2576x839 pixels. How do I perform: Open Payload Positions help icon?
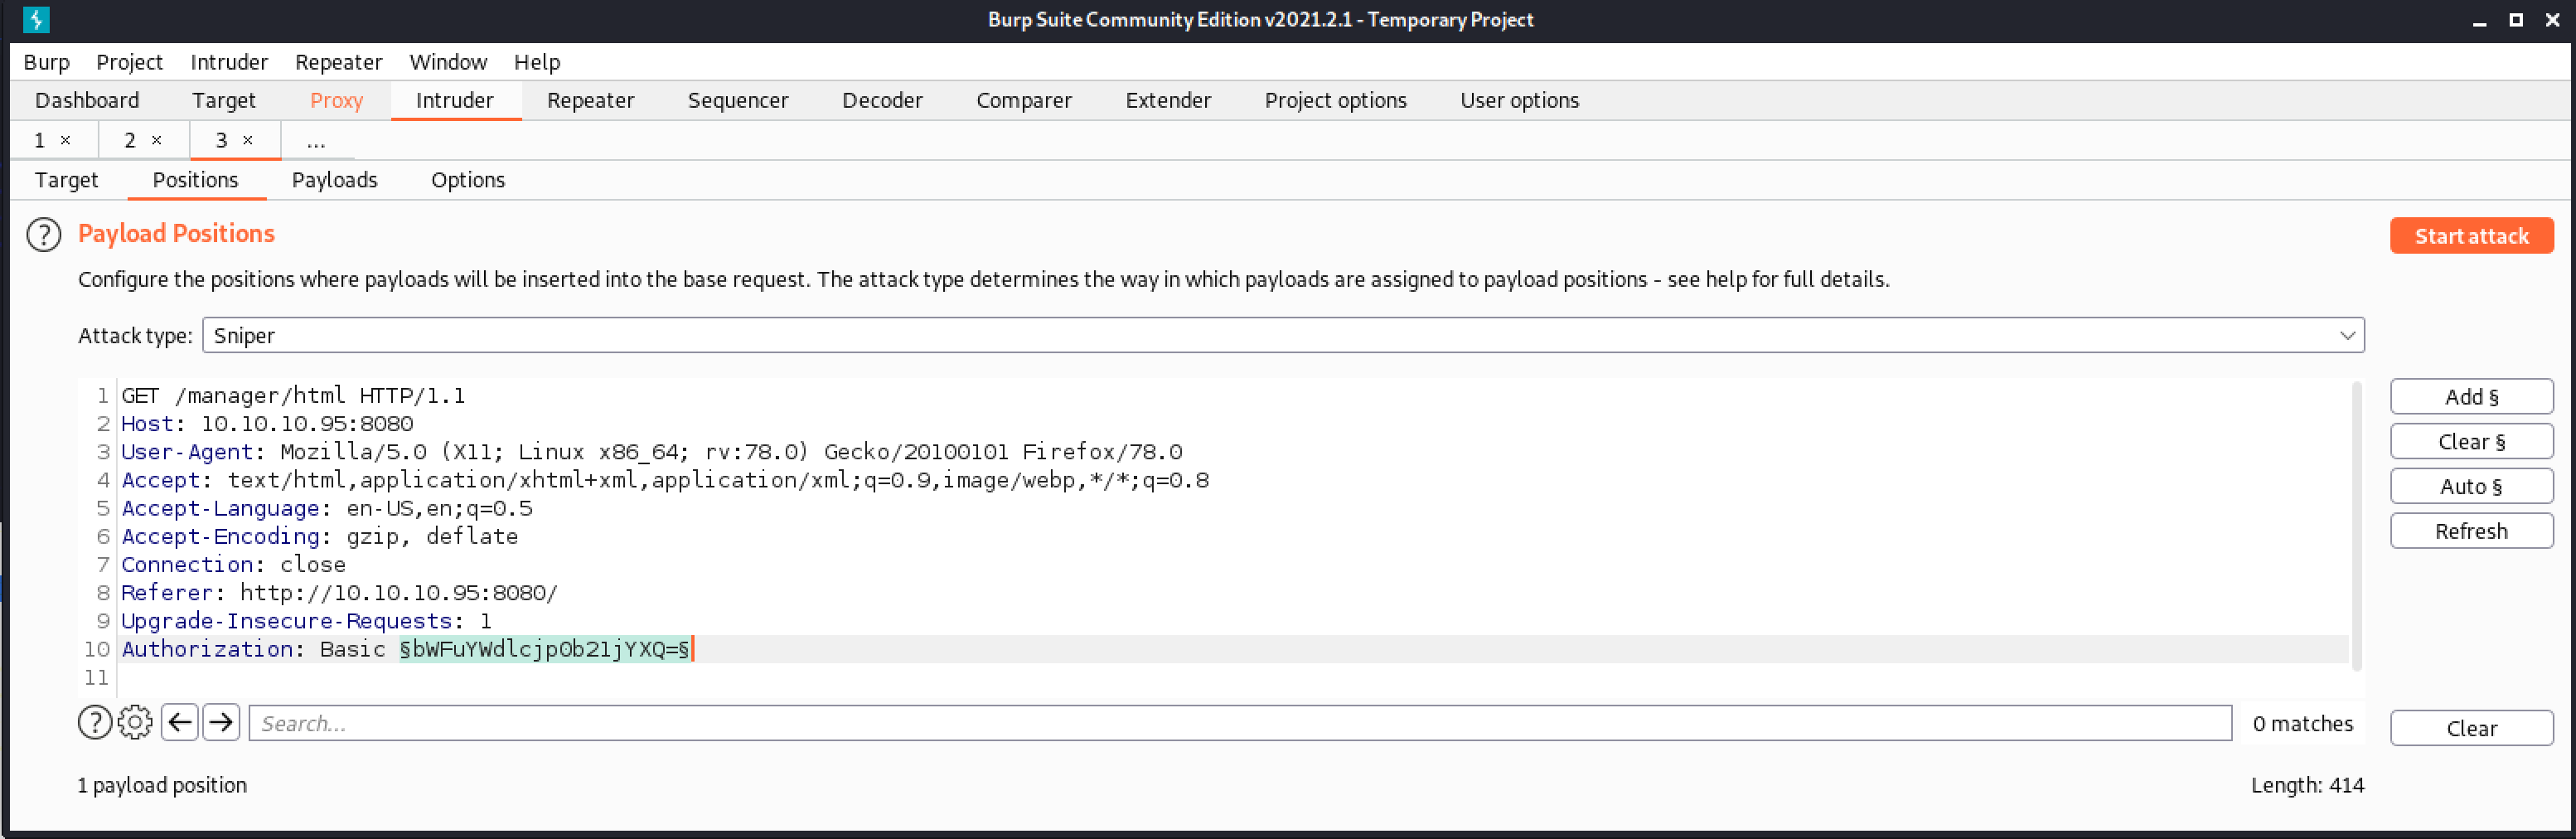point(43,234)
